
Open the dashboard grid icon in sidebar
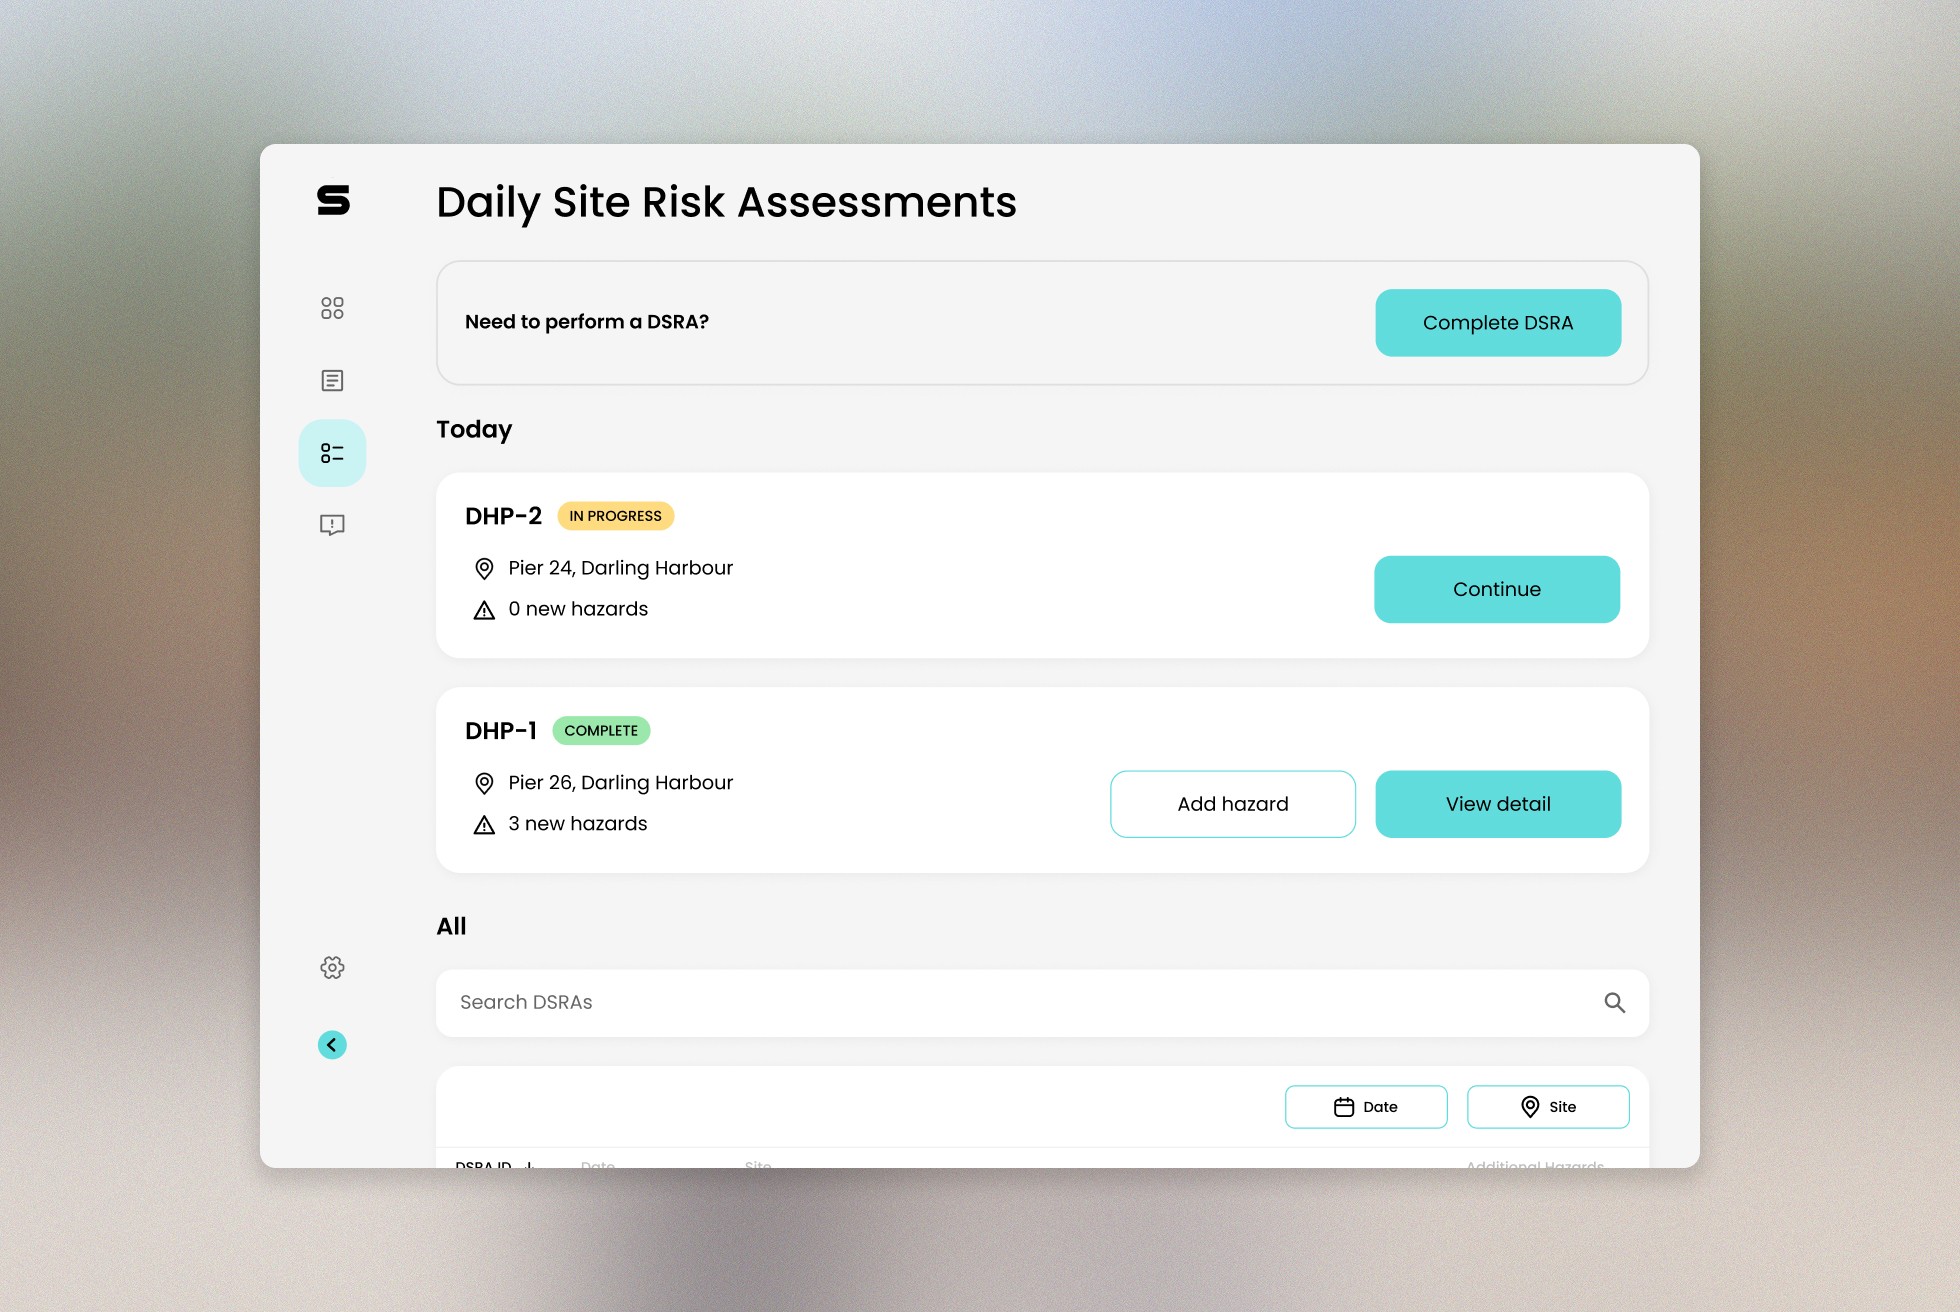[332, 308]
